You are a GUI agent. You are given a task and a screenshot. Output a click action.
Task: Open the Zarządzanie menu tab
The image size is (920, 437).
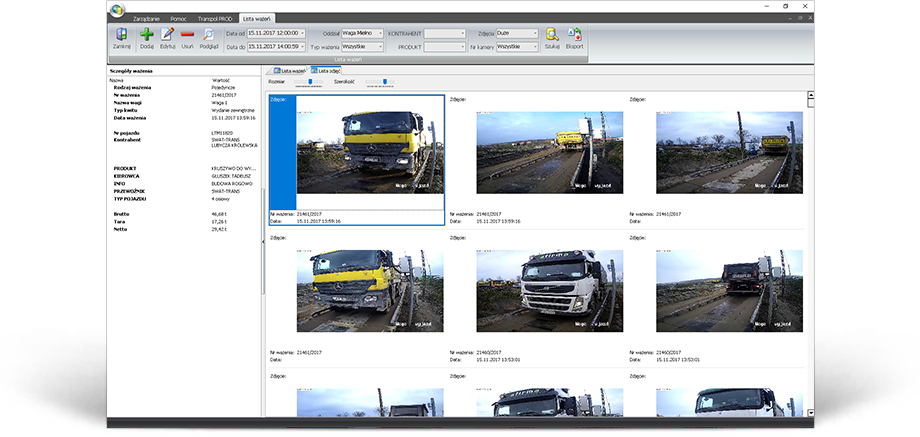[144, 18]
